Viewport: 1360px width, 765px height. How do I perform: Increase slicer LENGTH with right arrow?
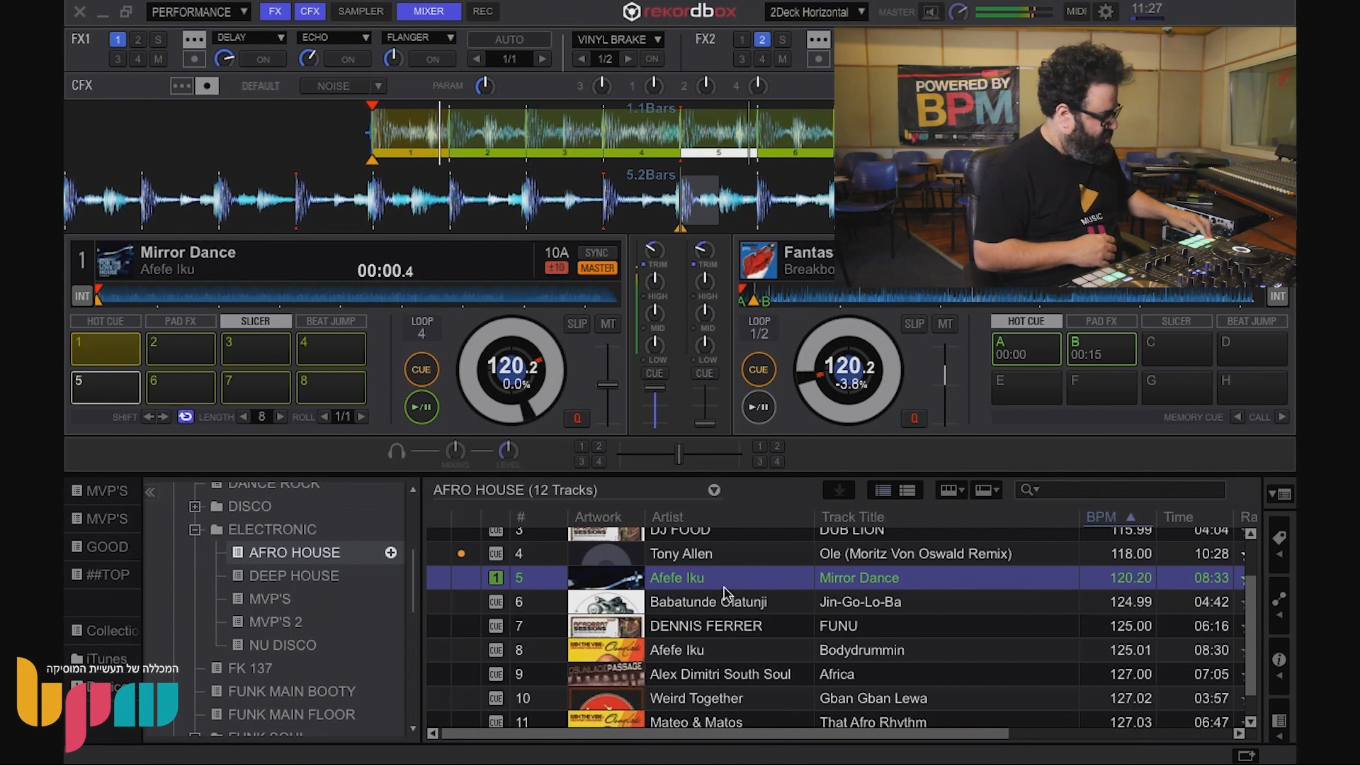(280, 417)
